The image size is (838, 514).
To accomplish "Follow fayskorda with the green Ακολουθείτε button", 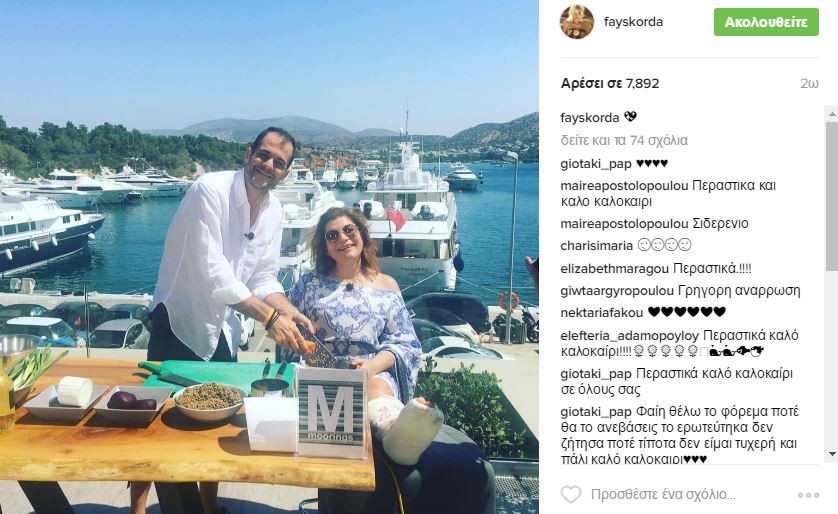I will 766,22.
